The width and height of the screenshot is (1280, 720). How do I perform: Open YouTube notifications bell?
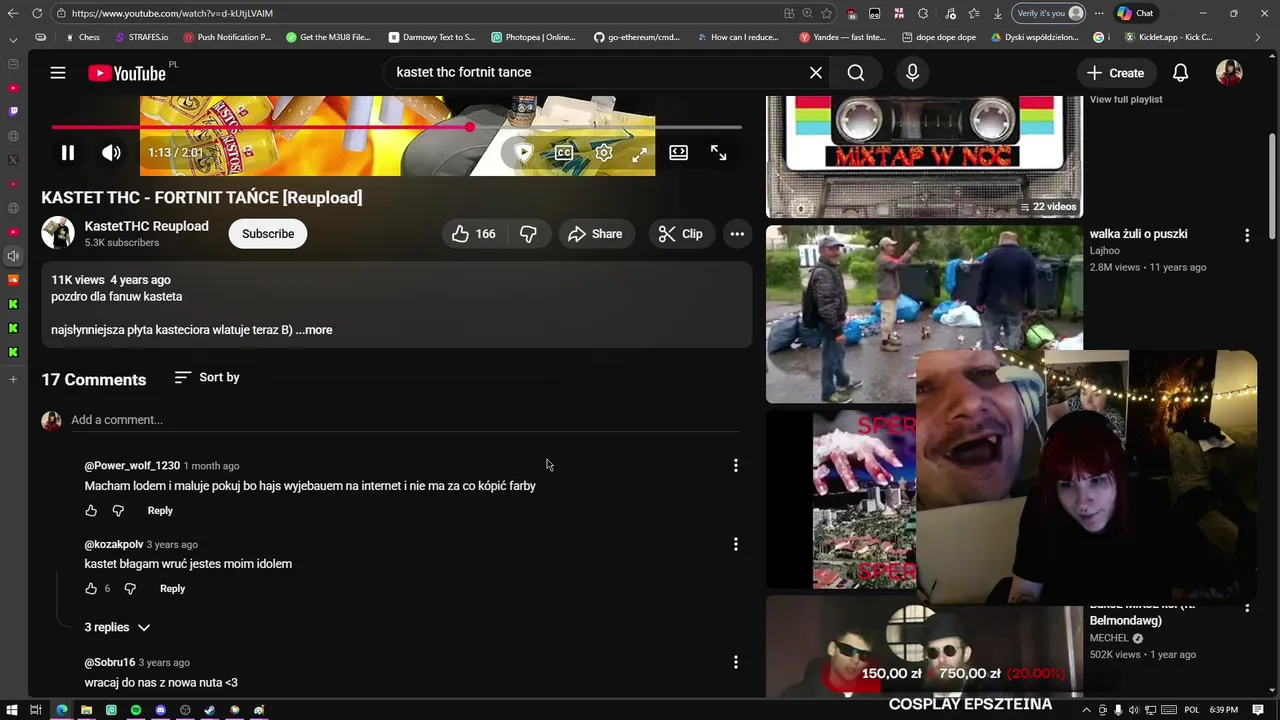point(1180,73)
